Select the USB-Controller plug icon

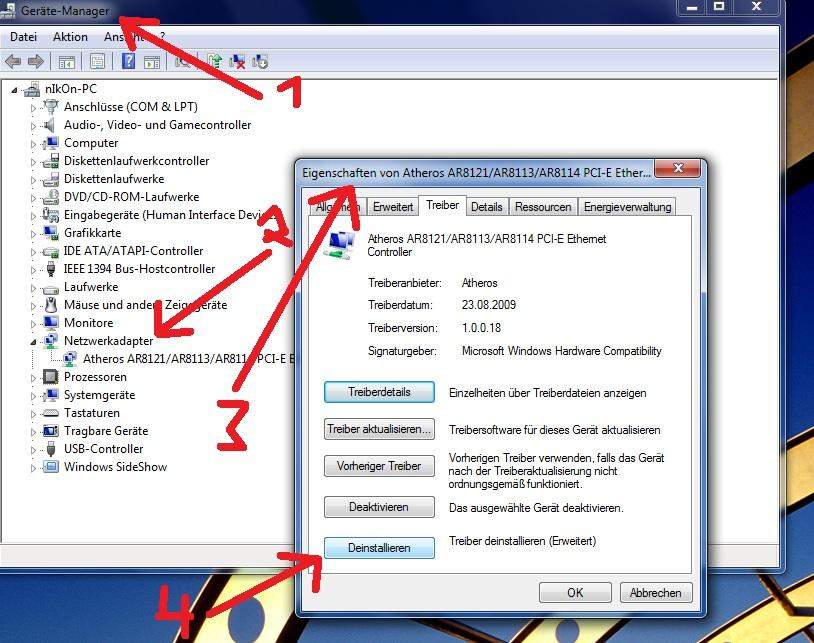coord(50,449)
